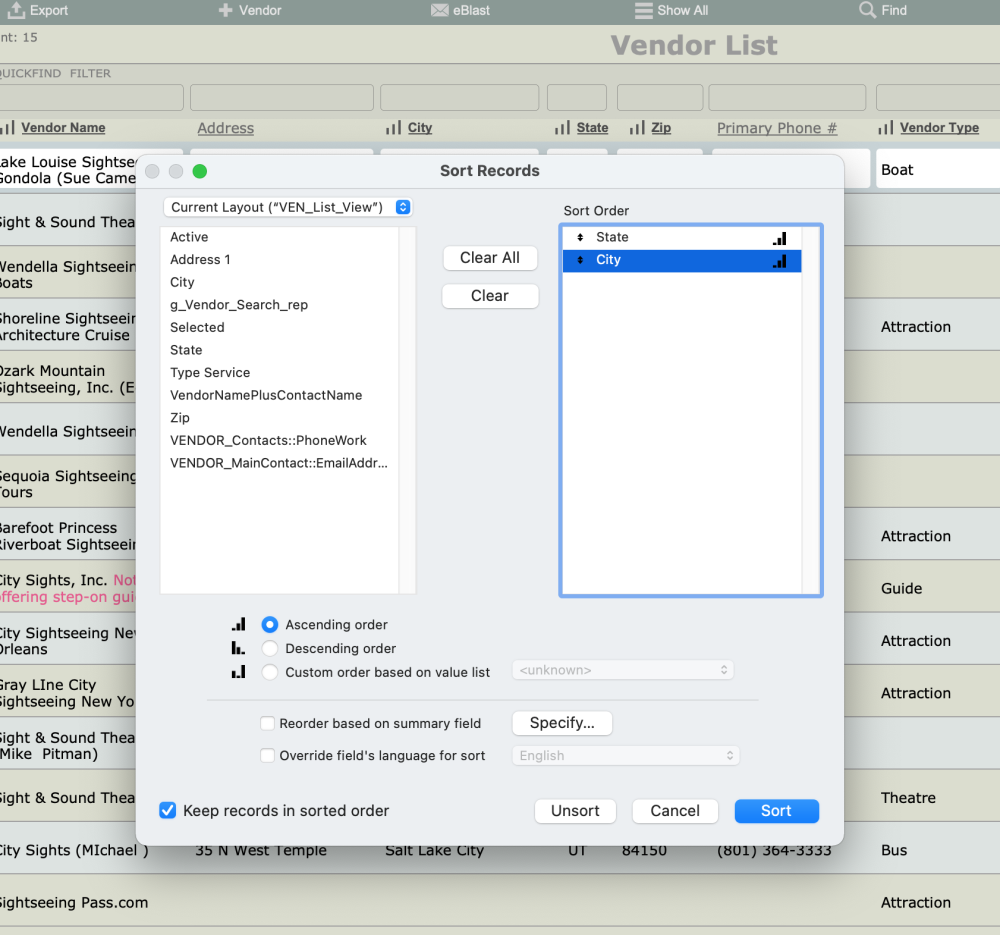
Task: Click the Zip column header link
Action: 661,128
